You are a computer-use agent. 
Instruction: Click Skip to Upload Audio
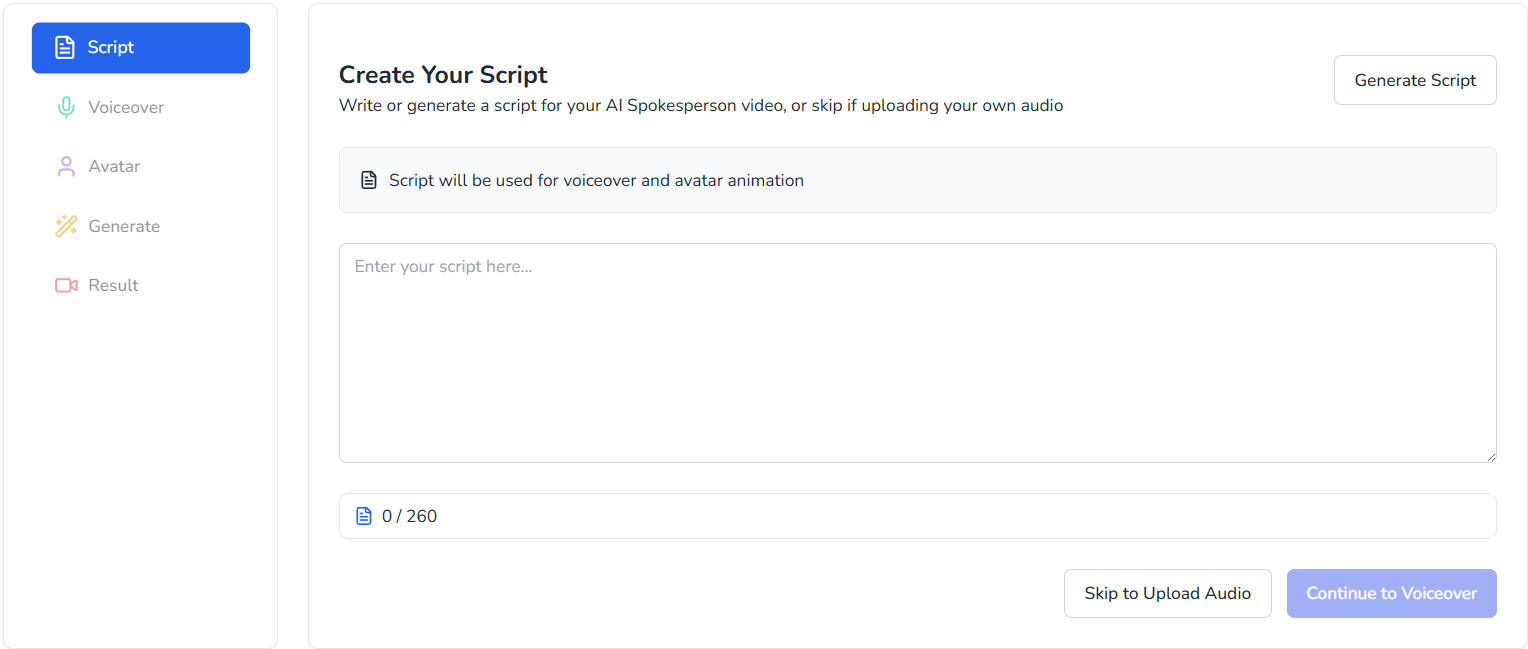[1167, 593]
